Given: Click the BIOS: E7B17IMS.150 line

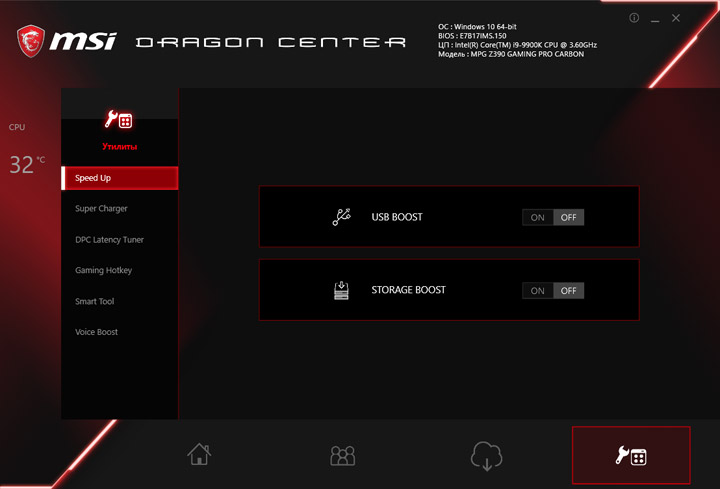Looking at the screenshot, I should coord(472,36).
